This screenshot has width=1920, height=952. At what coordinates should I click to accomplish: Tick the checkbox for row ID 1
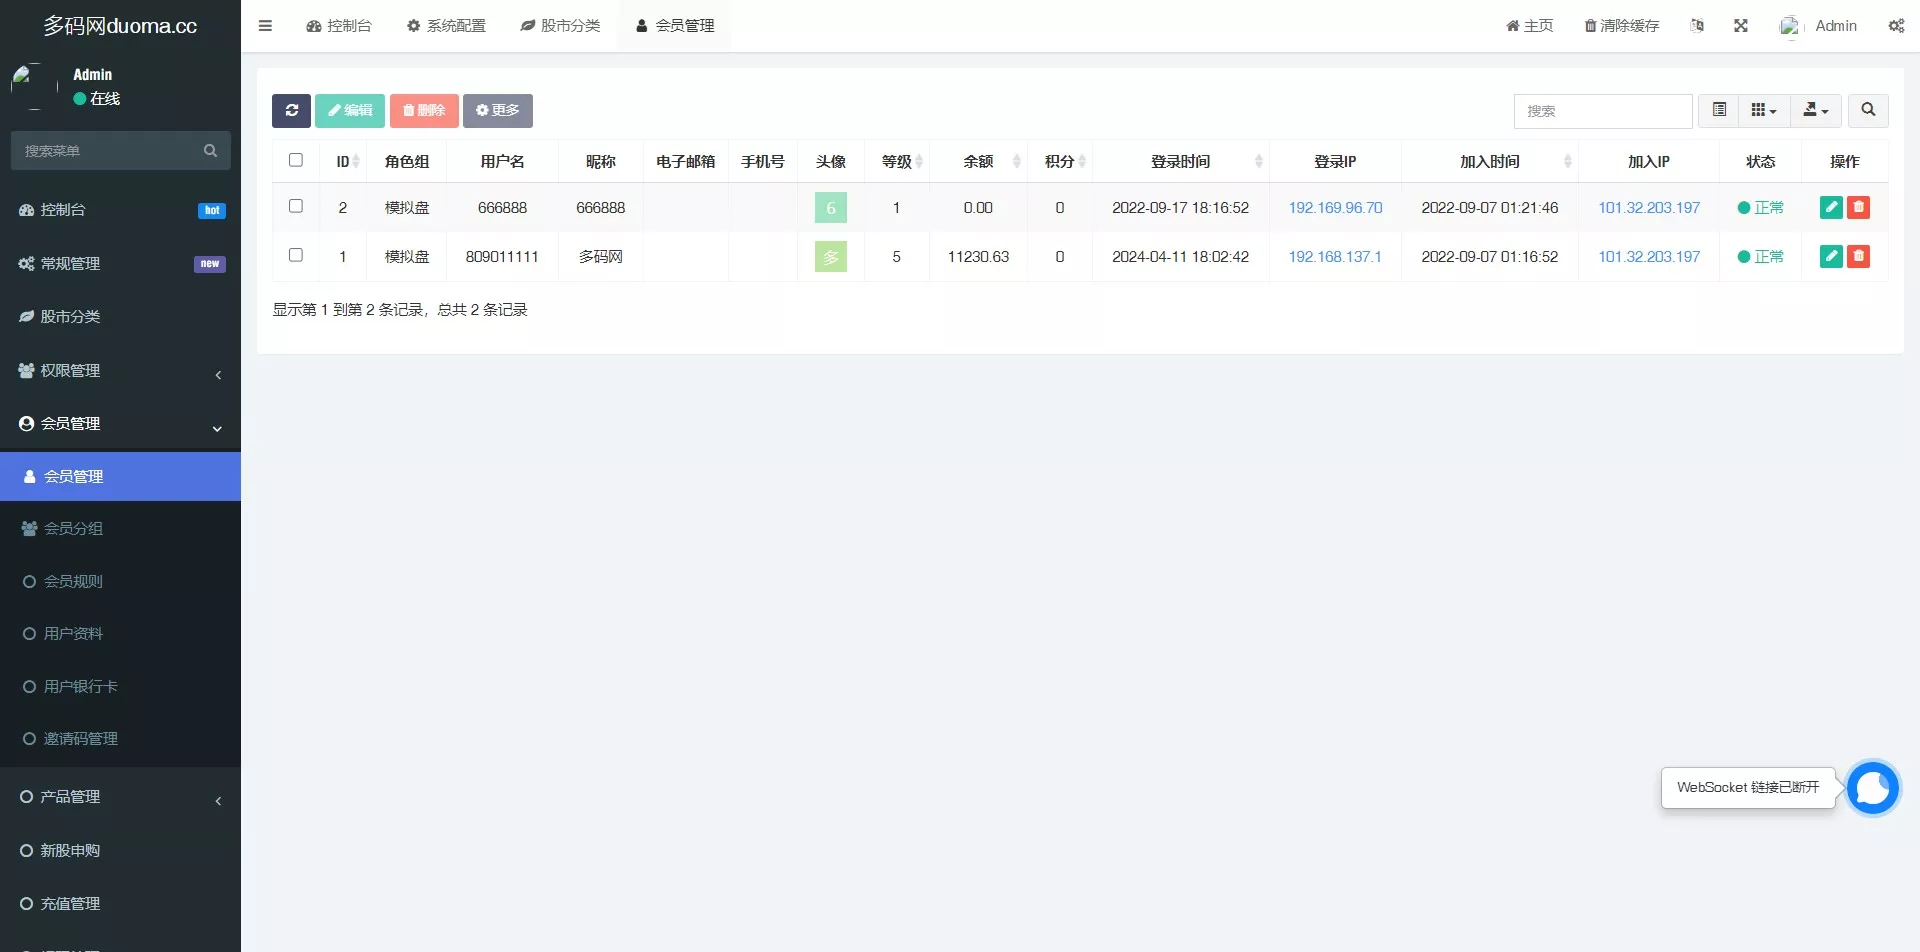(296, 255)
